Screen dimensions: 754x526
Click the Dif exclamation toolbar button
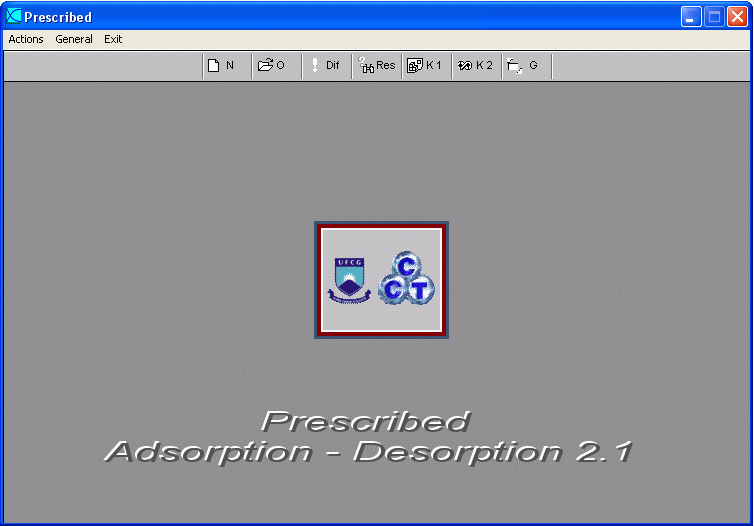[x=327, y=66]
